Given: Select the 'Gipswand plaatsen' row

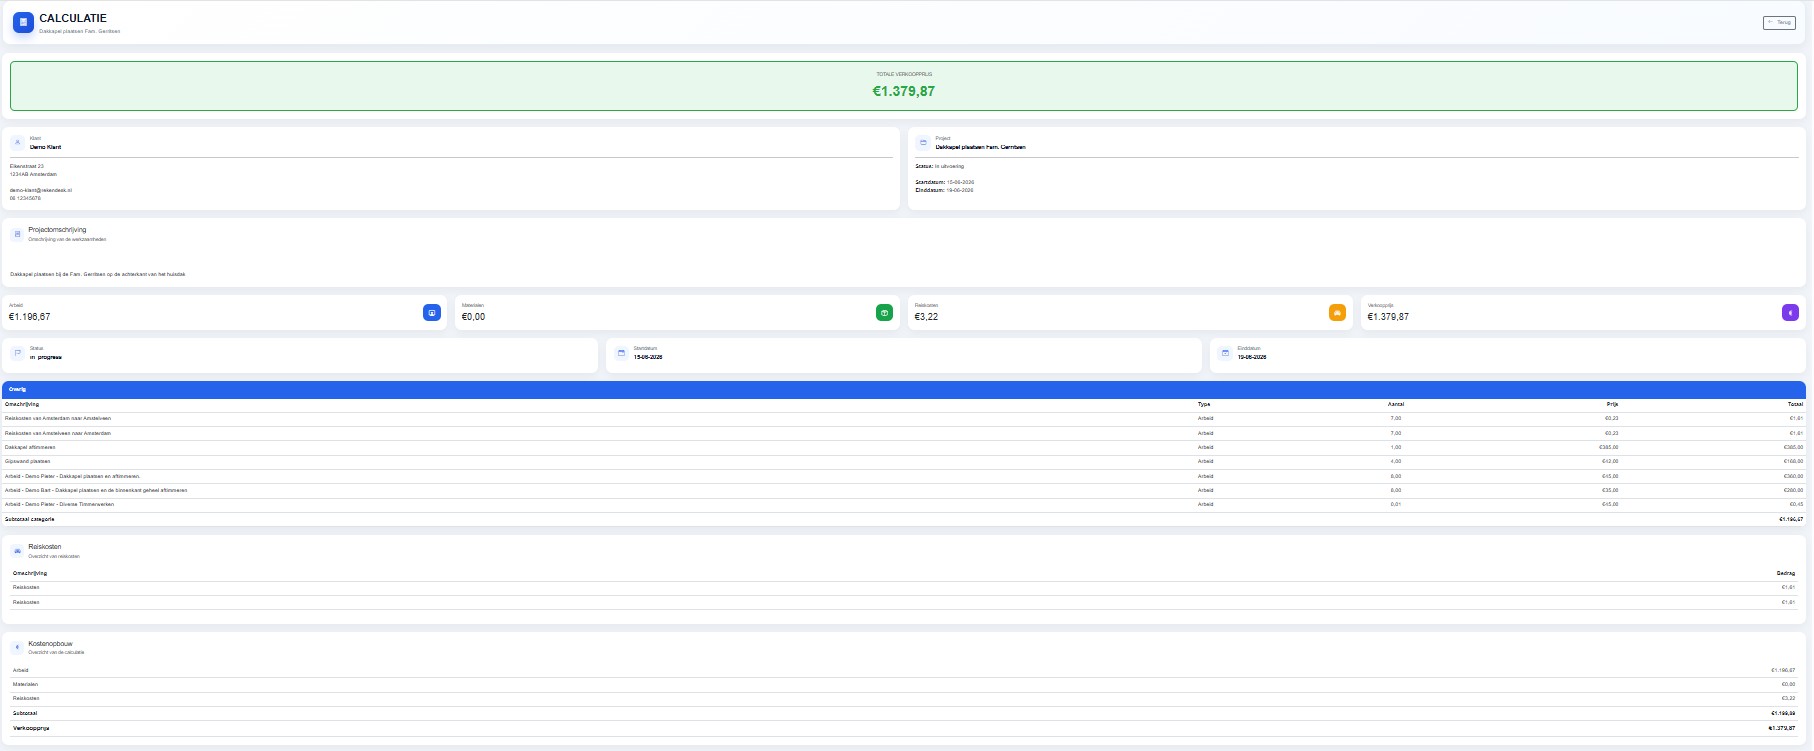Looking at the screenshot, I should pyautogui.click(x=904, y=461).
